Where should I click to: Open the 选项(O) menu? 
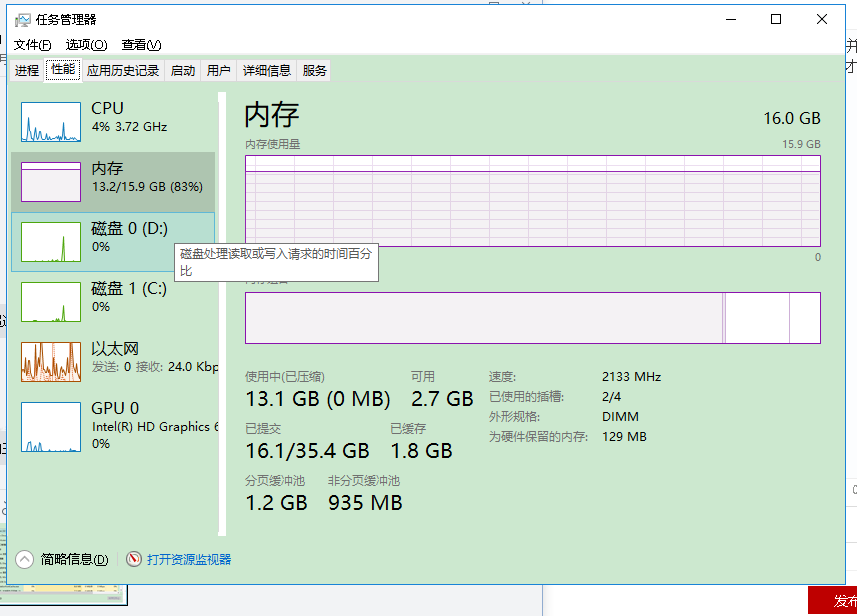click(86, 45)
